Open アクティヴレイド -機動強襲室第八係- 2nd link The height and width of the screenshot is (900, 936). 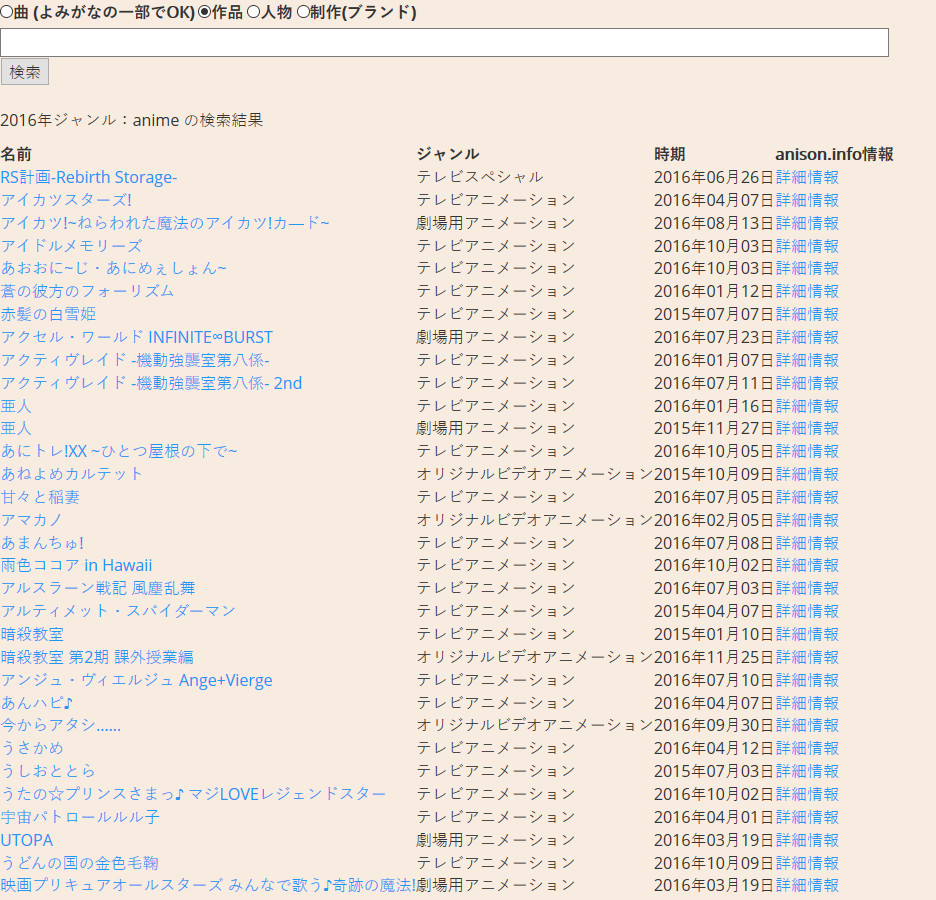(151, 383)
